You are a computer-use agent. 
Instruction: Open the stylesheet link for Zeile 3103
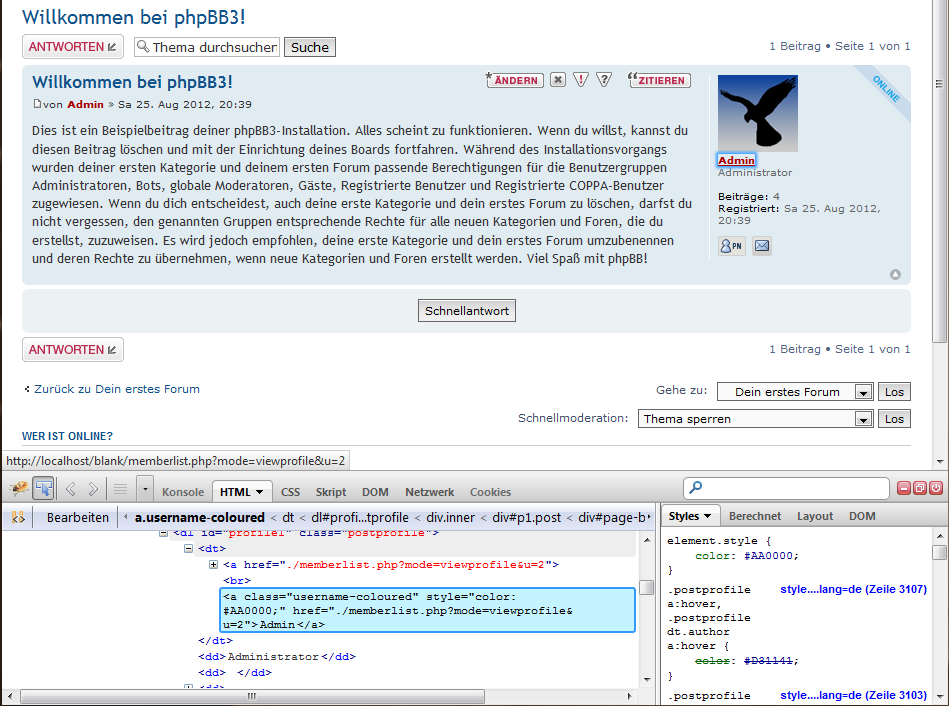[x=853, y=695]
